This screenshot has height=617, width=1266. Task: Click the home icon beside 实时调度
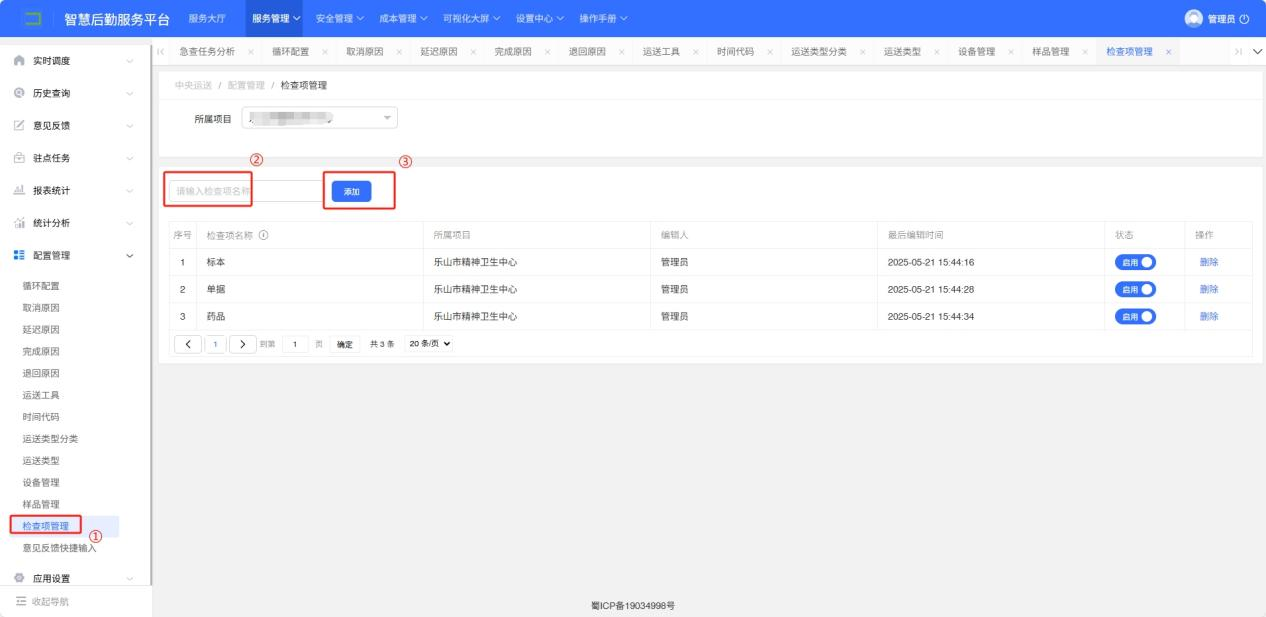[x=19, y=61]
